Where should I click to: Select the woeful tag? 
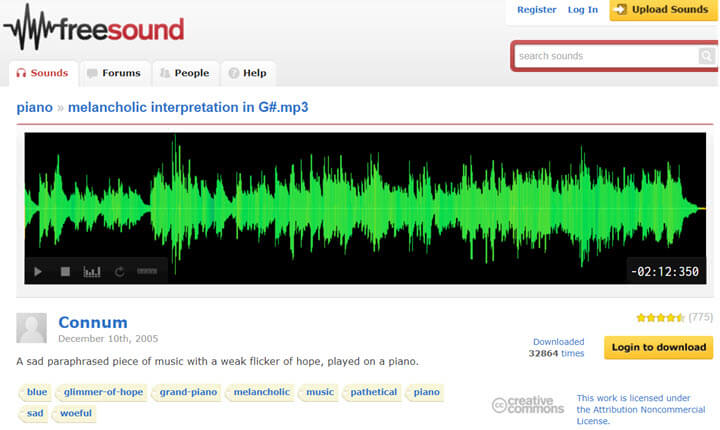[75, 413]
